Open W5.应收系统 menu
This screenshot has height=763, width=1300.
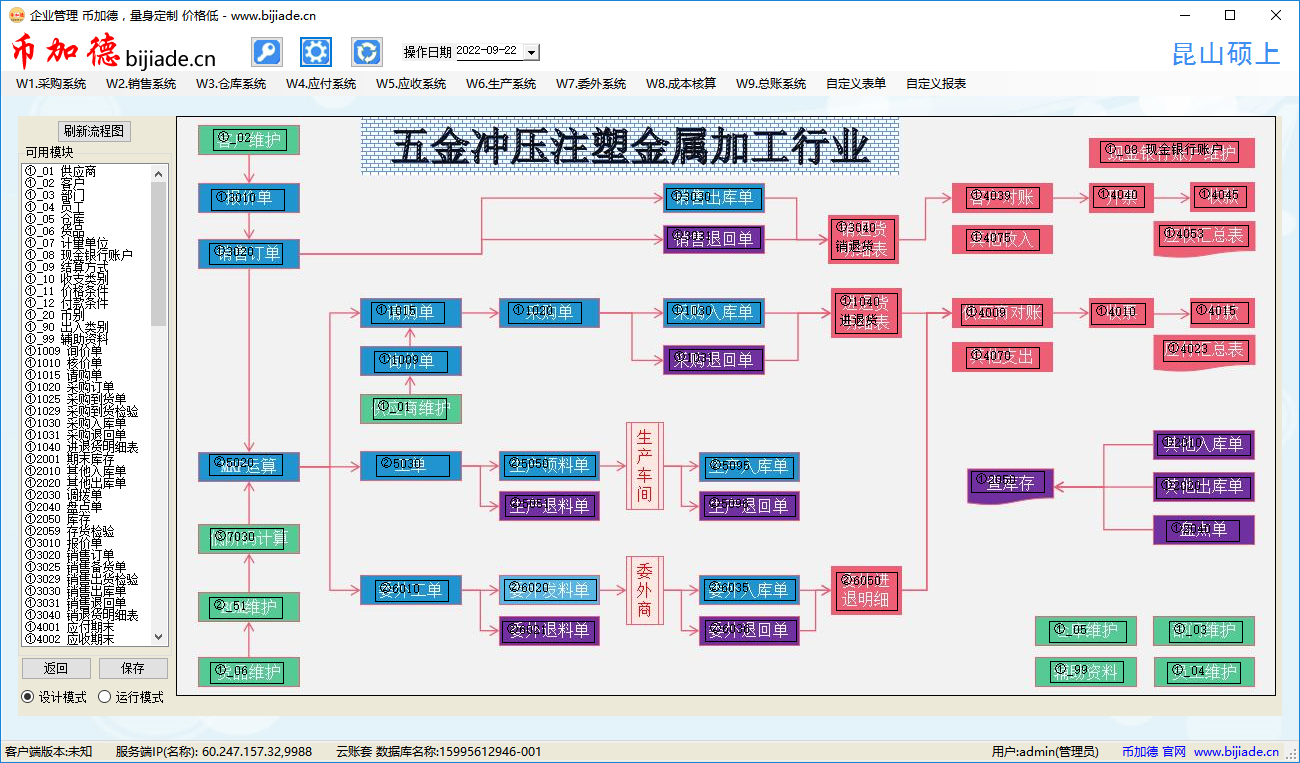tap(411, 84)
